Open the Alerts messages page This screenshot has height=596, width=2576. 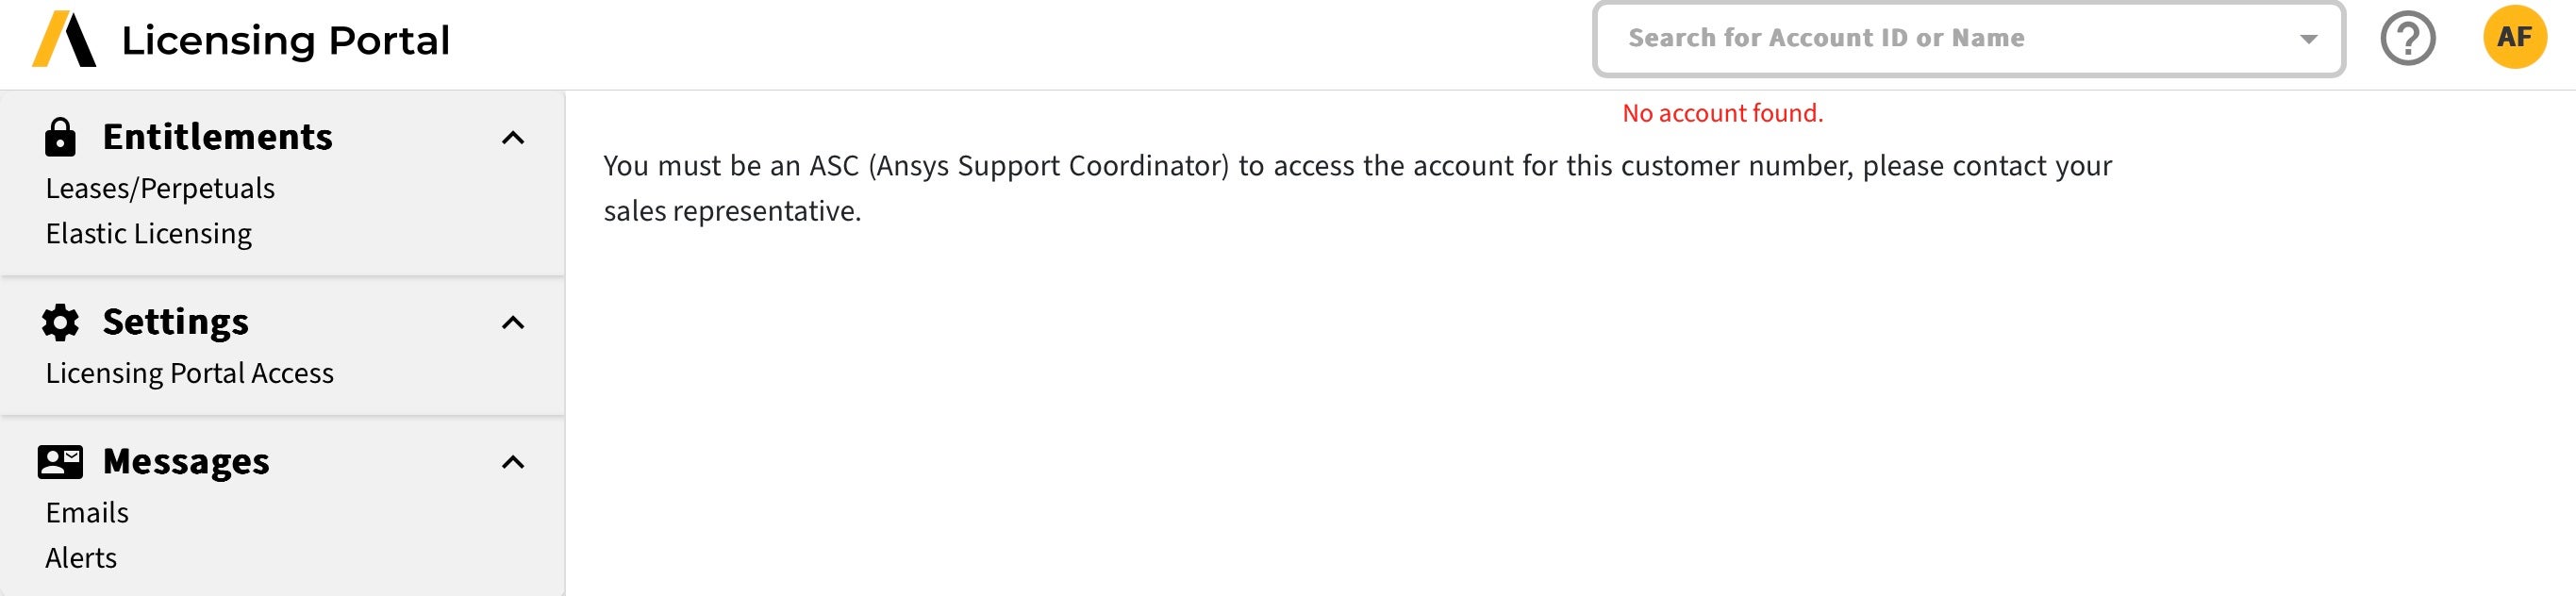81,558
